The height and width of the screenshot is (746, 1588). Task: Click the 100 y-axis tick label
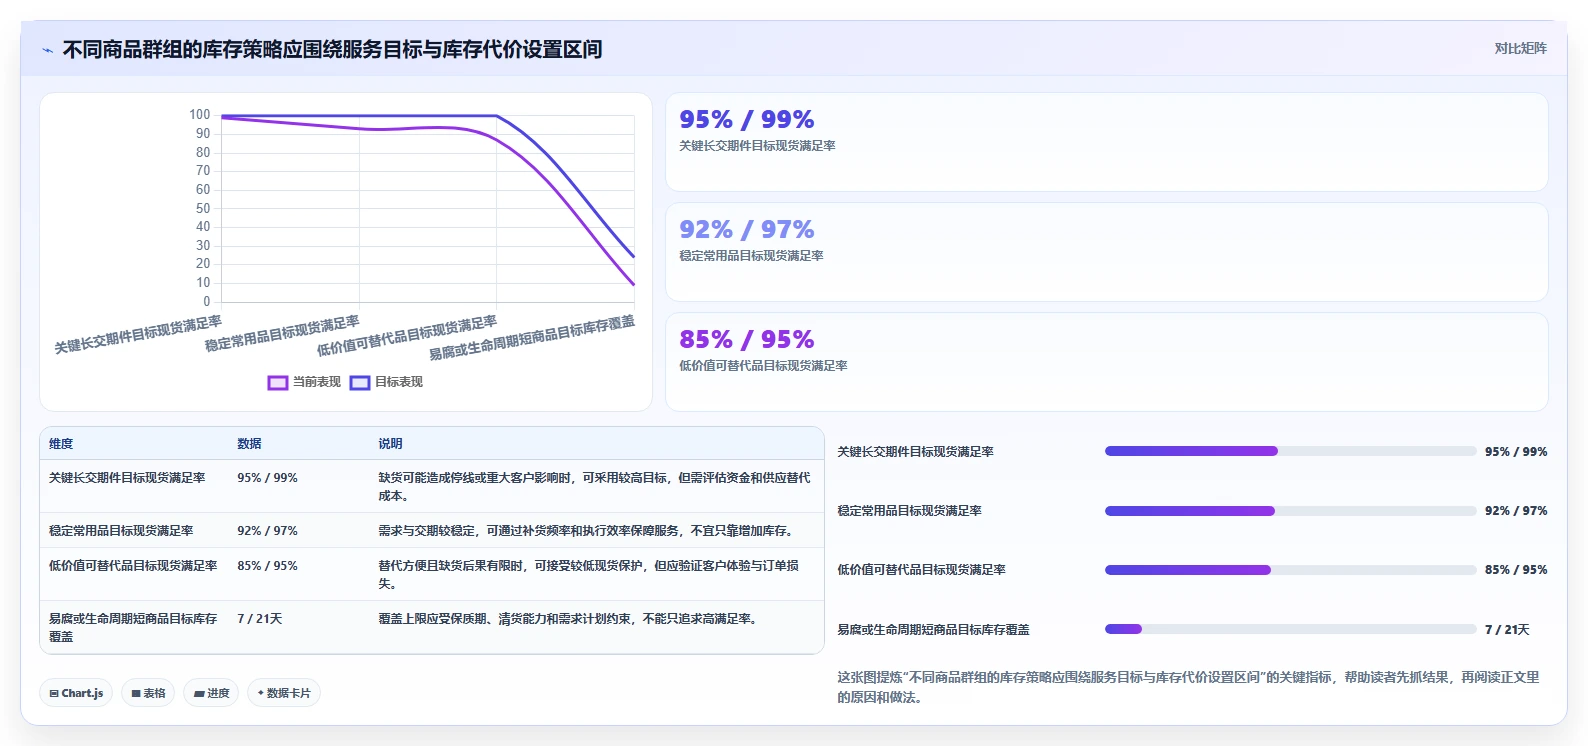coord(199,115)
